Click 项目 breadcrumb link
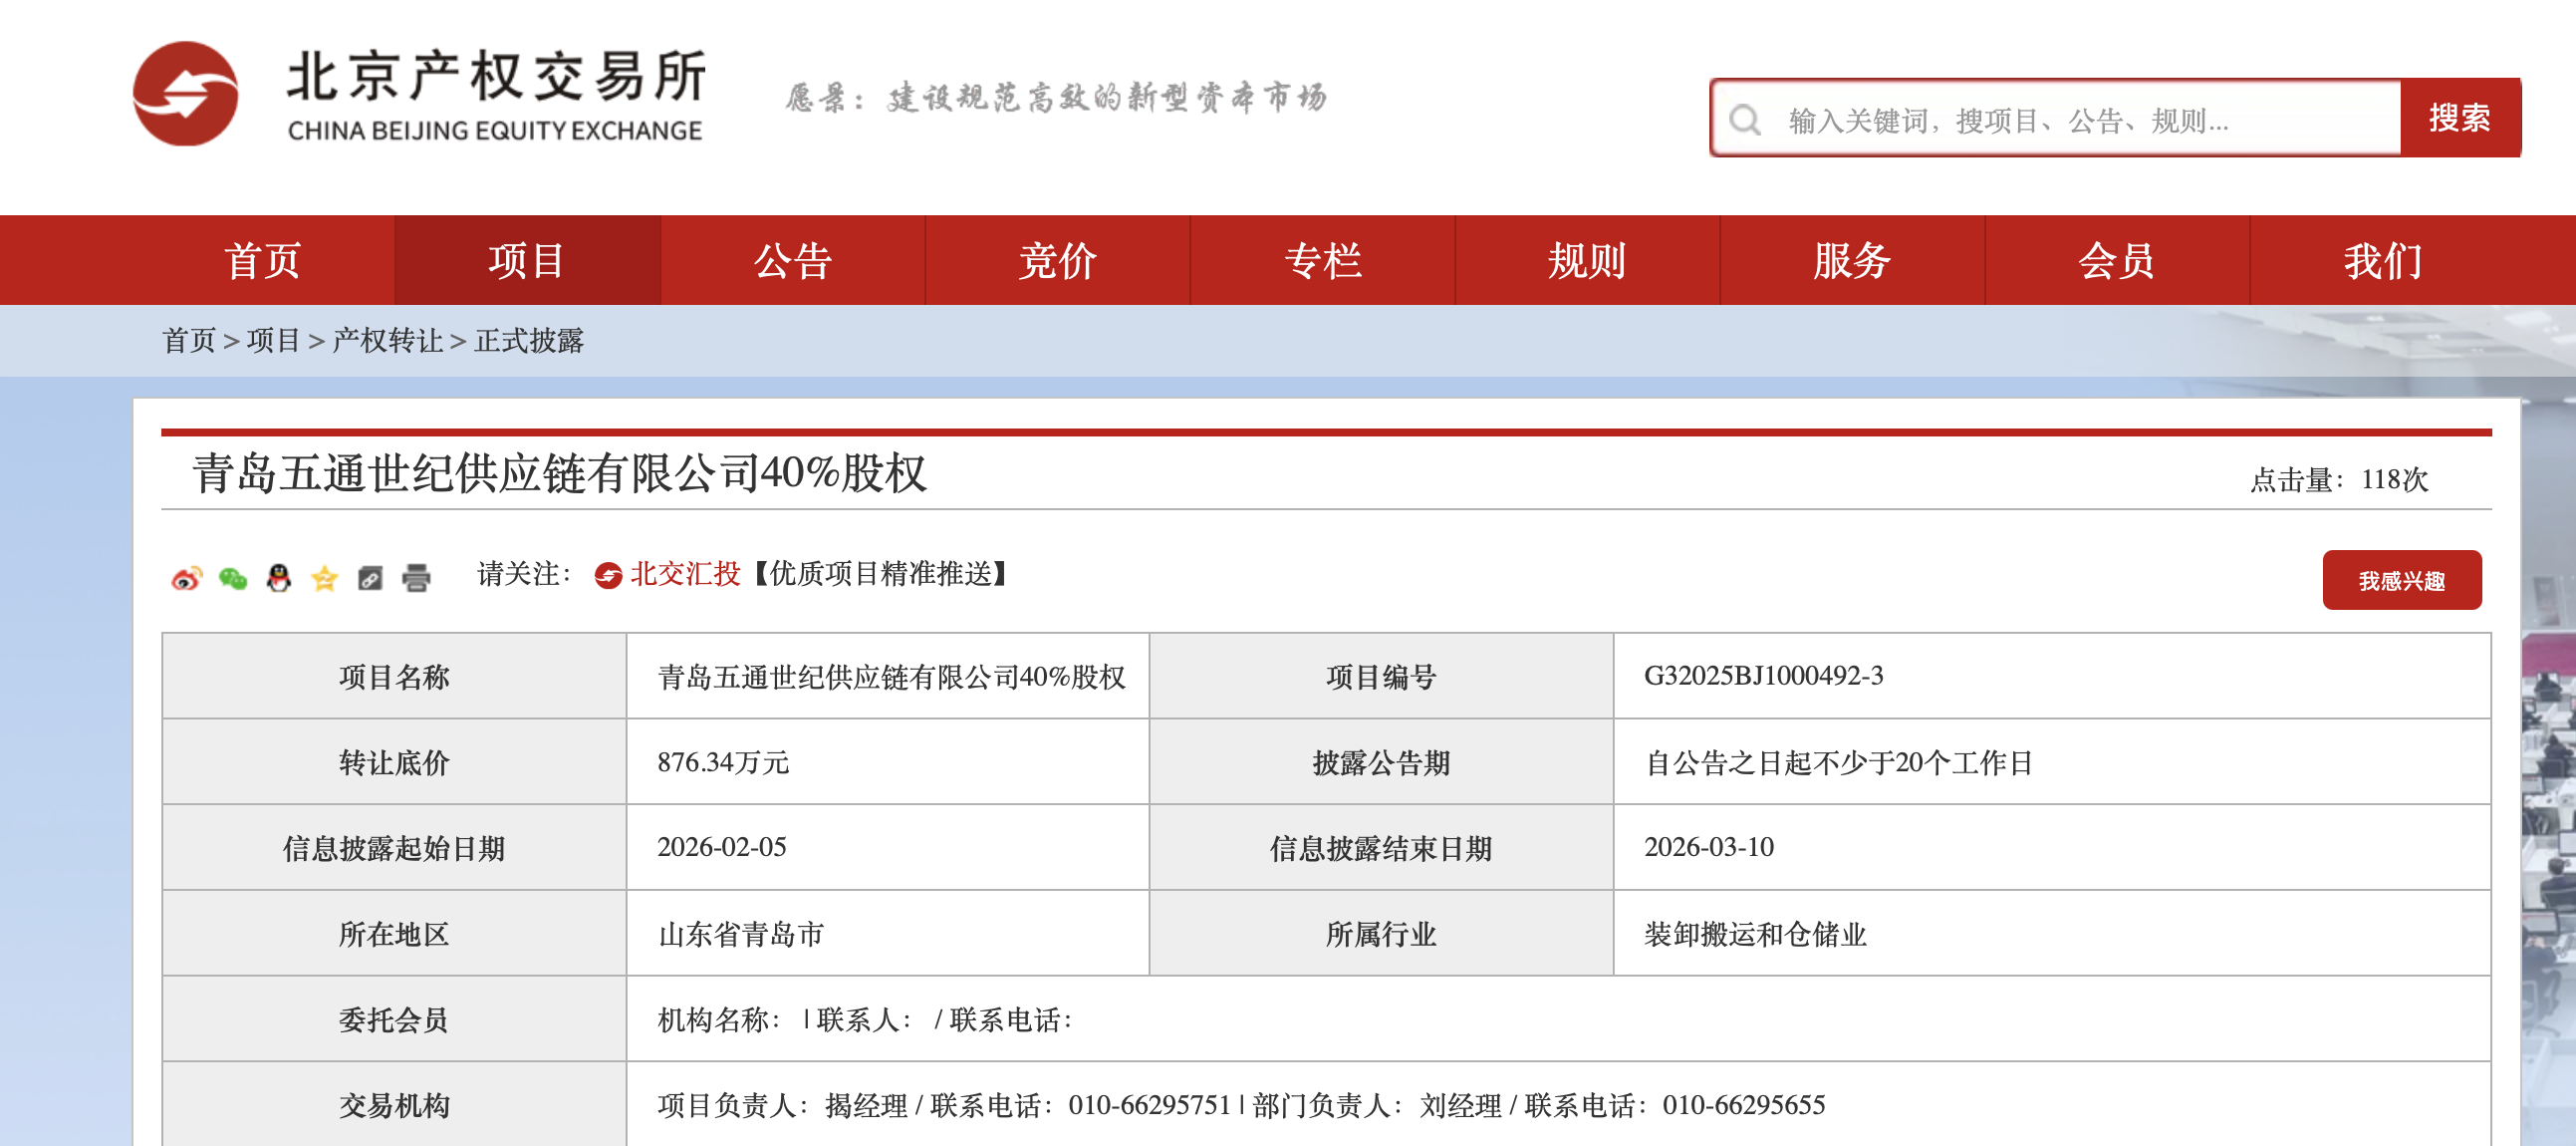The image size is (2576, 1146). click(273, 341)
